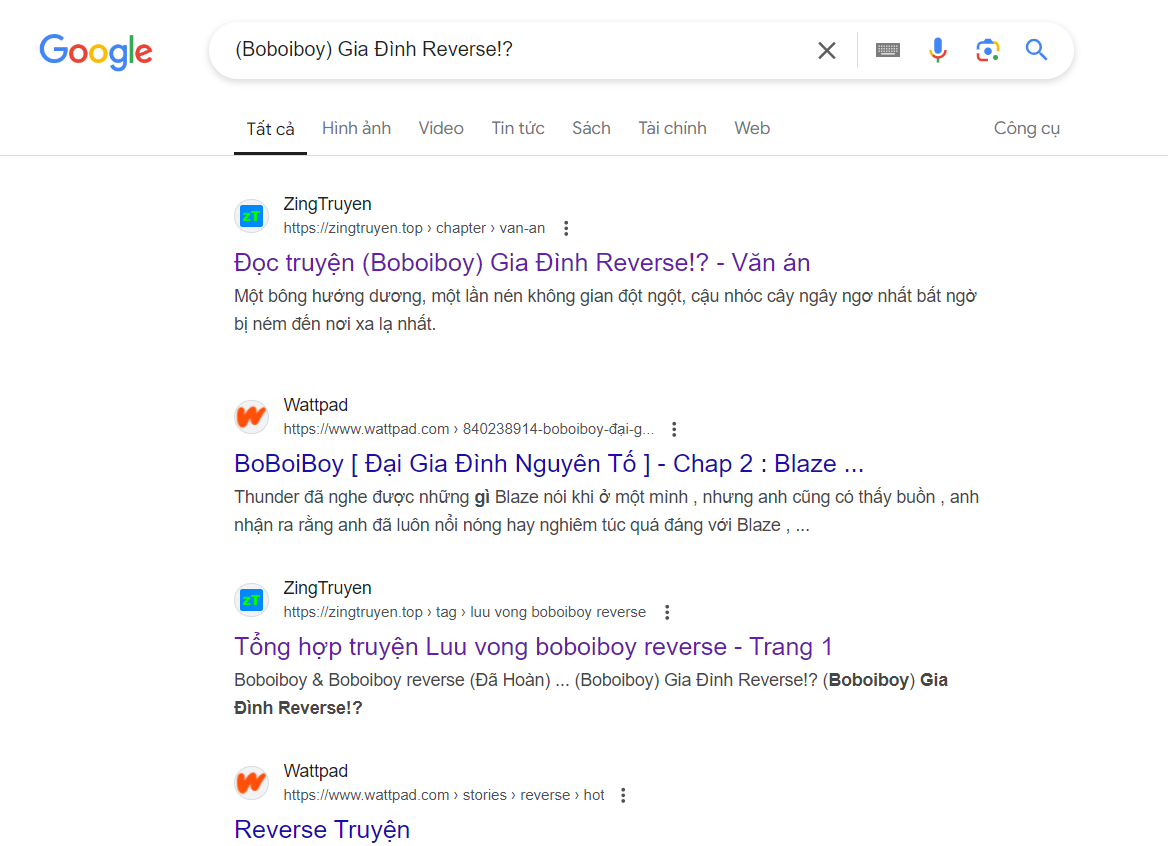Screen dimensions: 1168x846
Task: Open the Công cụ search tools
Action: [x=1026, y=128]
